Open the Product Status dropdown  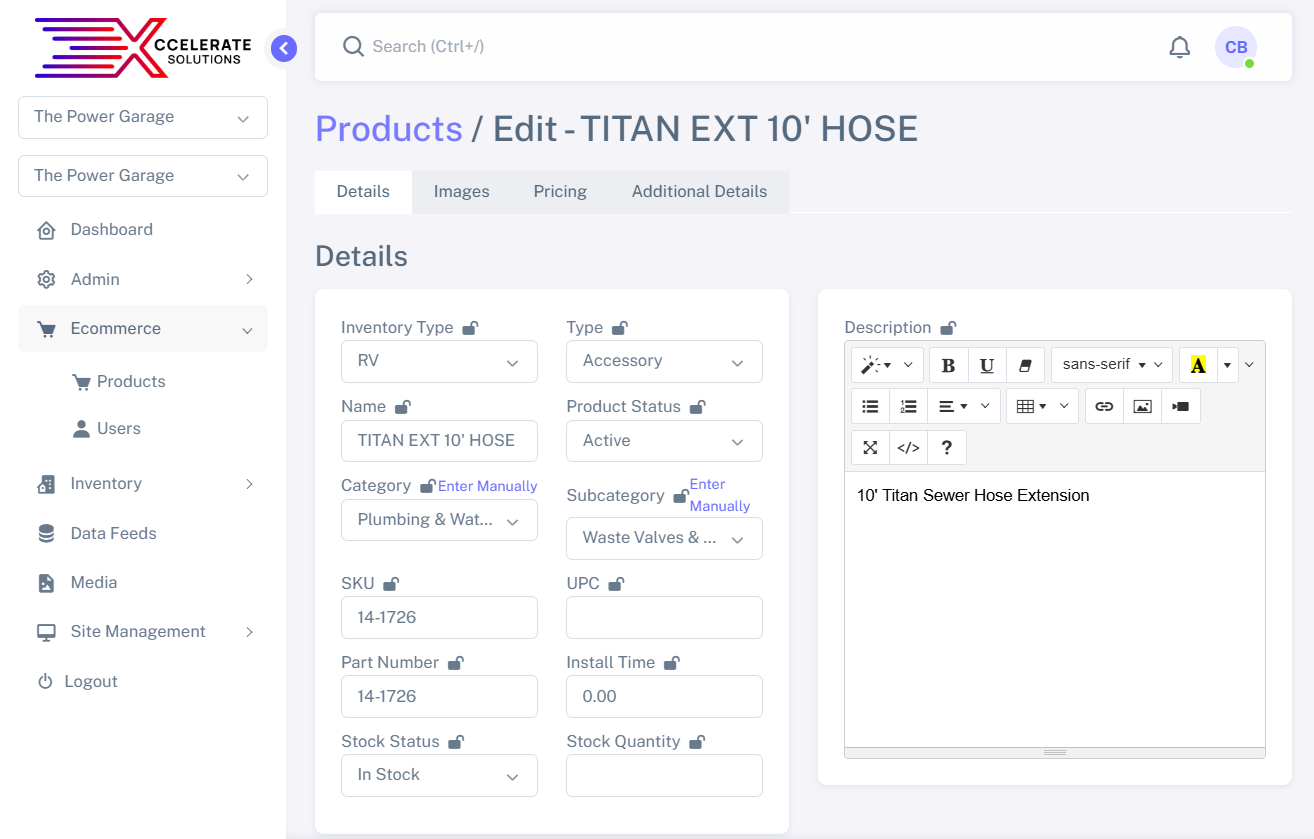point(664,441)
